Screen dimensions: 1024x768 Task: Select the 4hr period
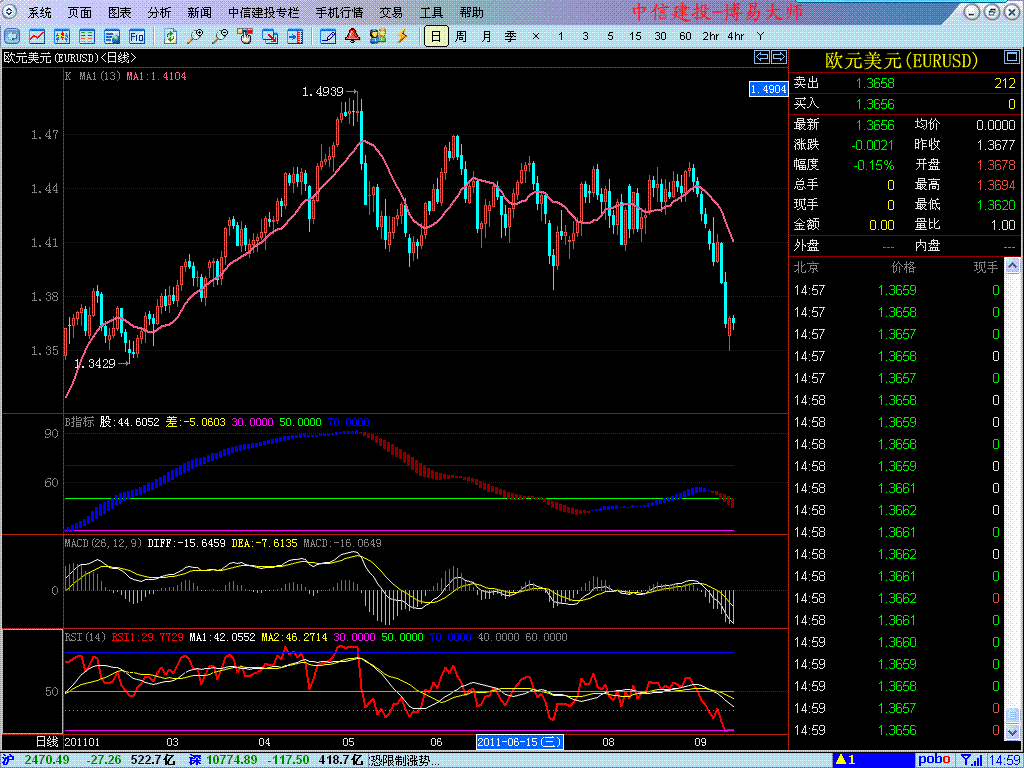tap(735, 37)
